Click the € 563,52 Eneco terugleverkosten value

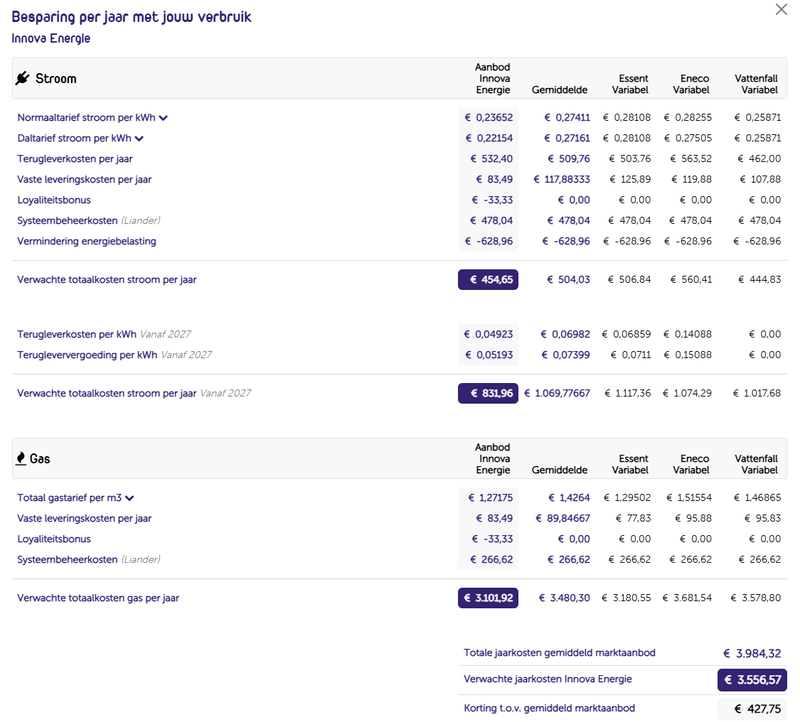[691, 159]
